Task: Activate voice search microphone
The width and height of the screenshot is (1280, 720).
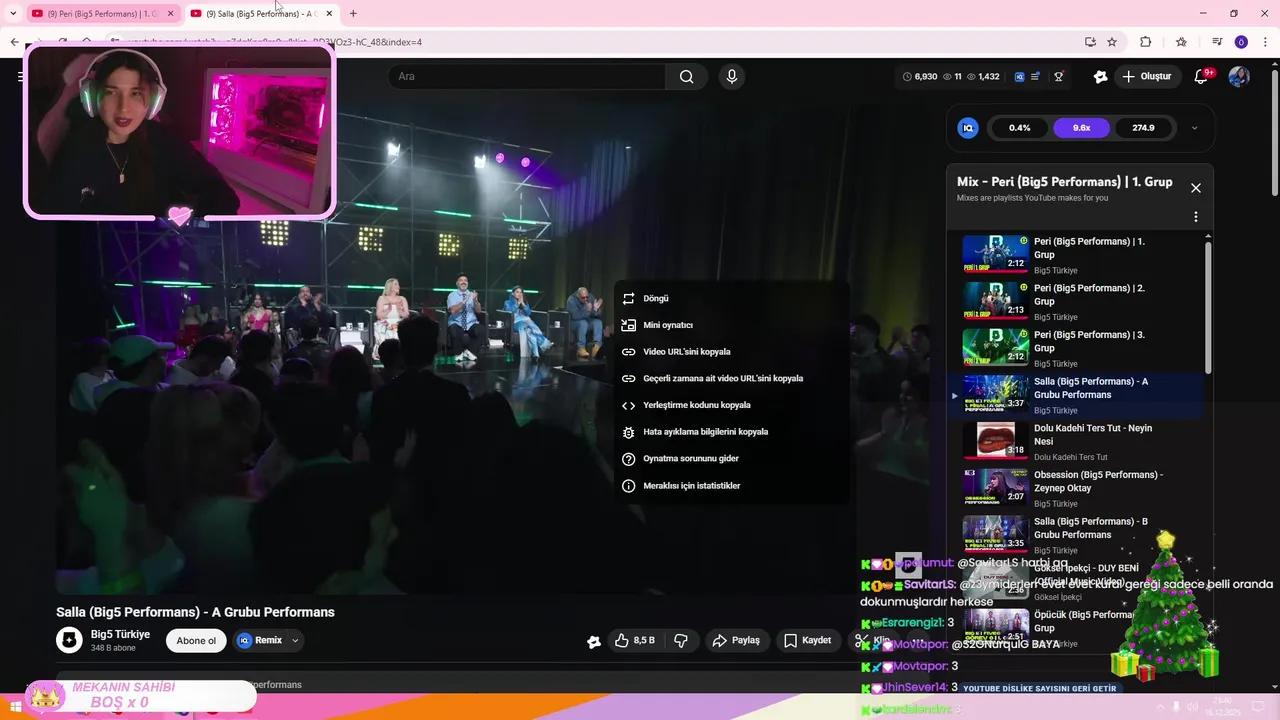Action: click(732, 77)
